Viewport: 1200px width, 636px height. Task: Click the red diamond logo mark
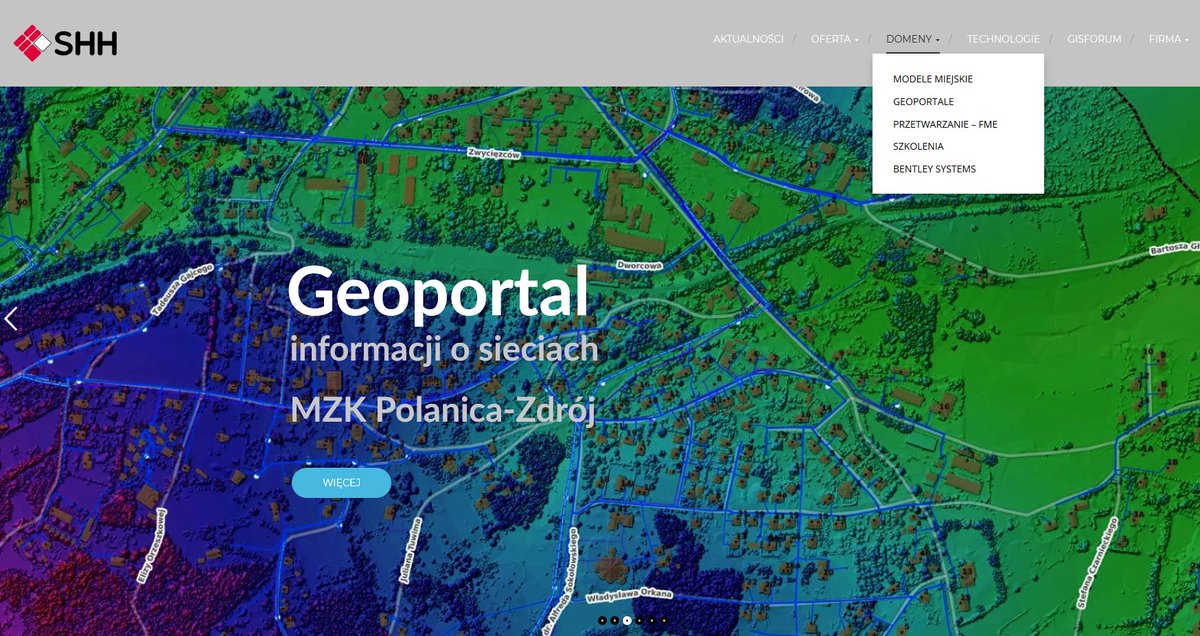33,42
